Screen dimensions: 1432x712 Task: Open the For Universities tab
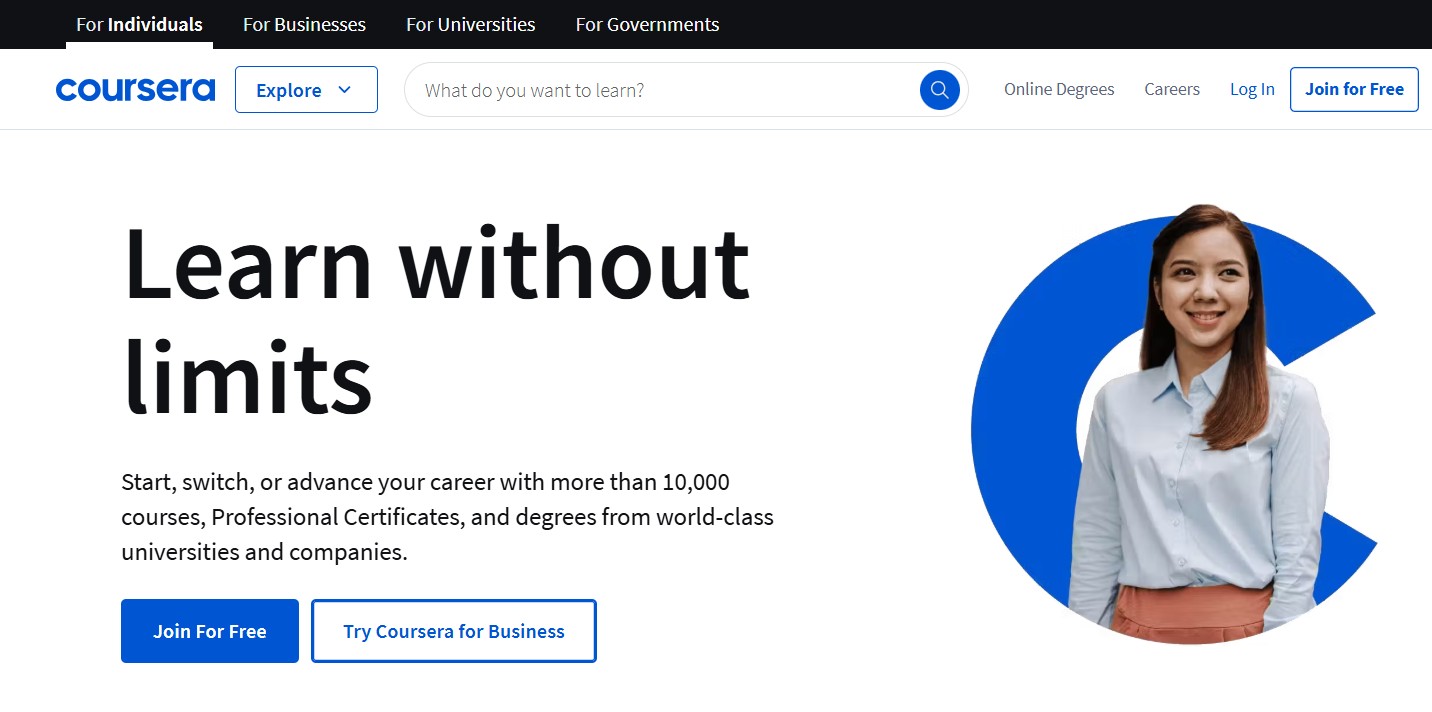click(470, 24)
